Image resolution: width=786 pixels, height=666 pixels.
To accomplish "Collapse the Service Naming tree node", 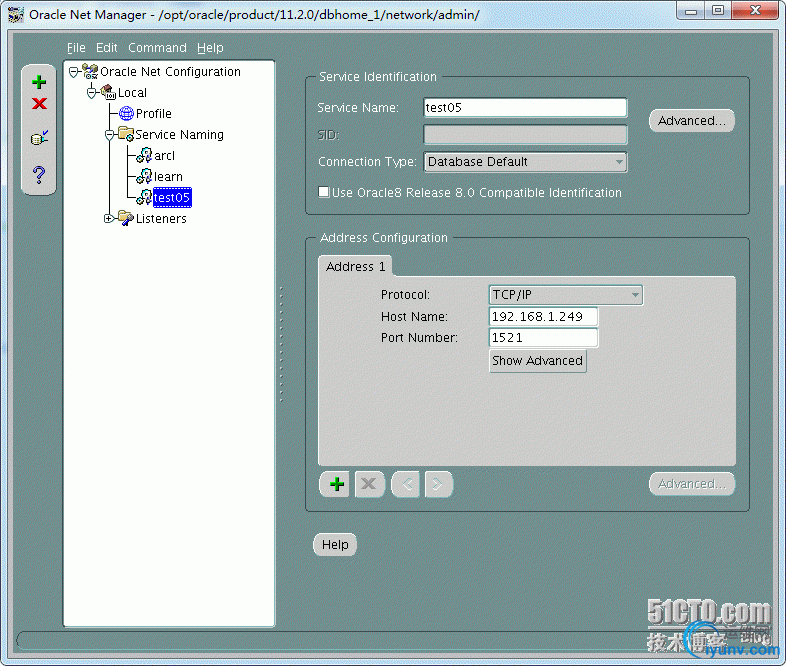I will coord(109,135).
